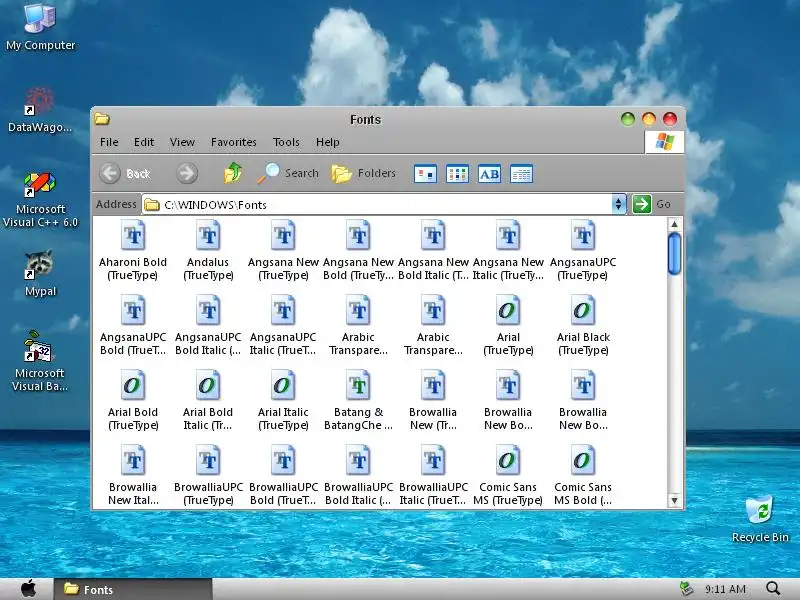Select the Arial (TrueType) font
This screenshot has height=600, width=800.
508,326
